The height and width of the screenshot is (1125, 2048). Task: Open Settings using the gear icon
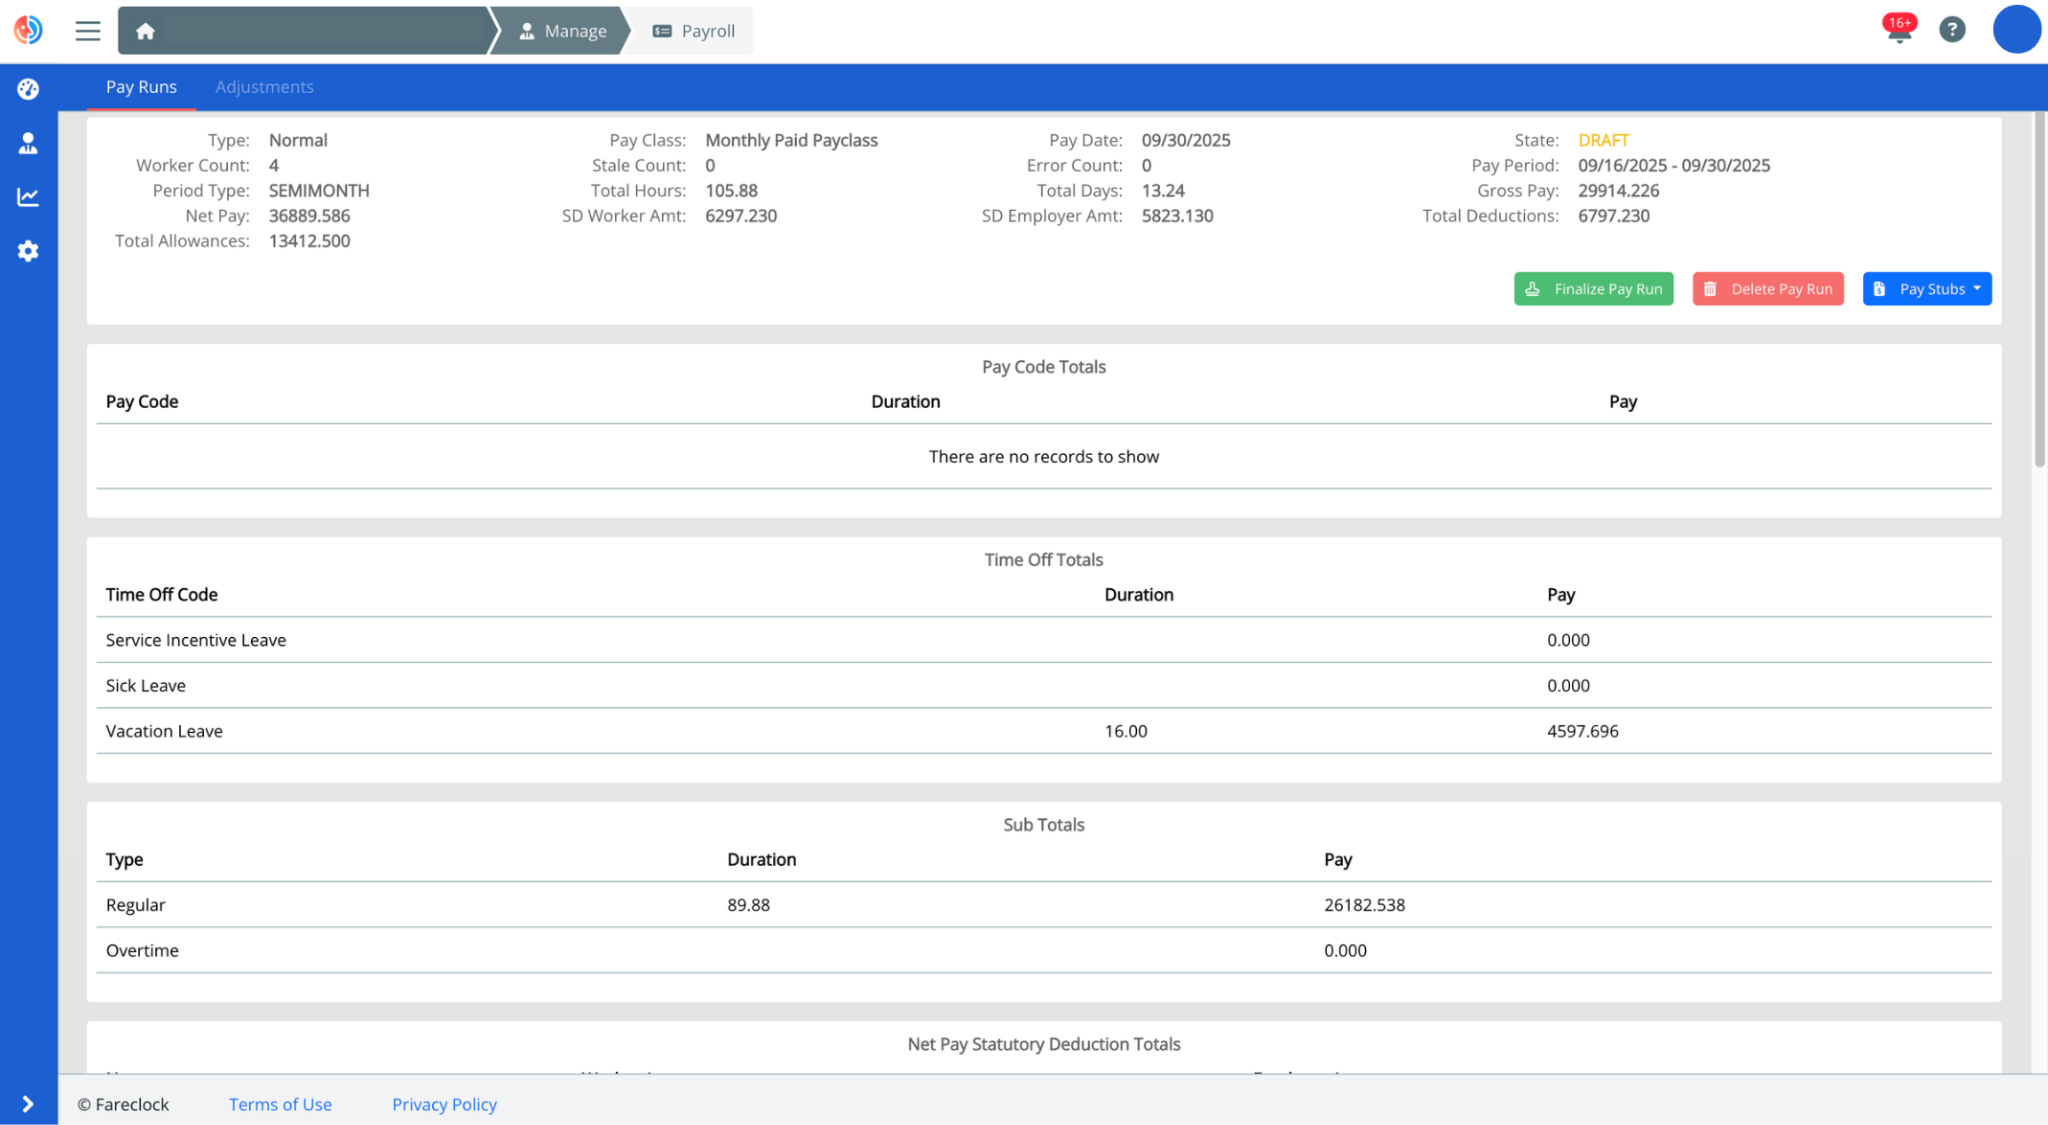pos(27,250)
